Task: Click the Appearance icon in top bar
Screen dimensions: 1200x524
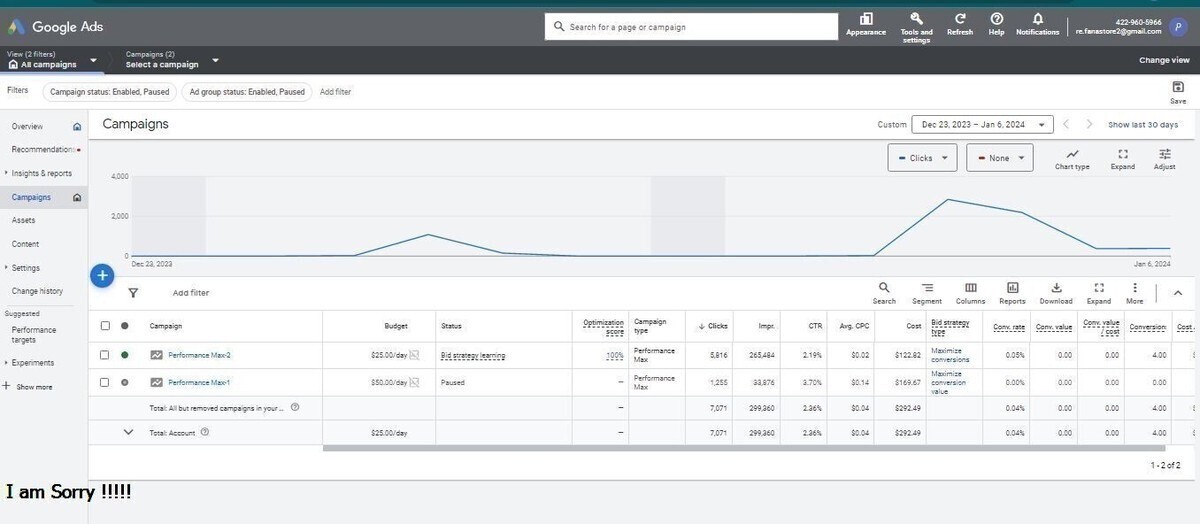Action: pyautogui.click(x=865, y=19)
